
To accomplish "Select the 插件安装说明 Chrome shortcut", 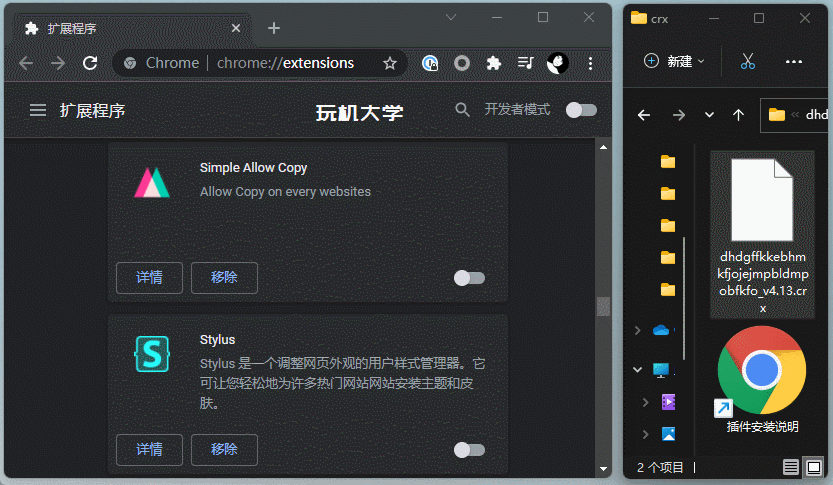I will pyautogui.click(x=762, y=381).
